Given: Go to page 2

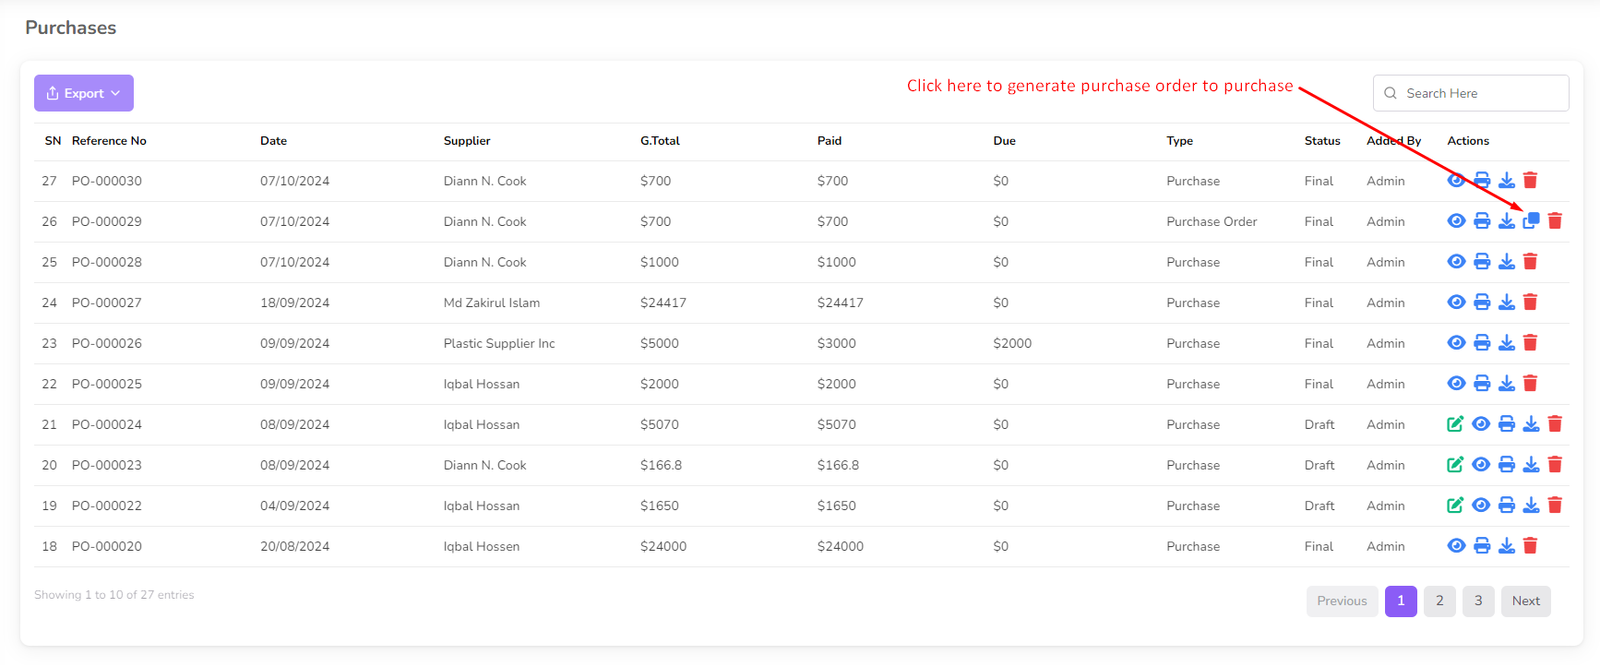Looking at the screenshot, I should pyautogui.click(x=1439, y=601).
